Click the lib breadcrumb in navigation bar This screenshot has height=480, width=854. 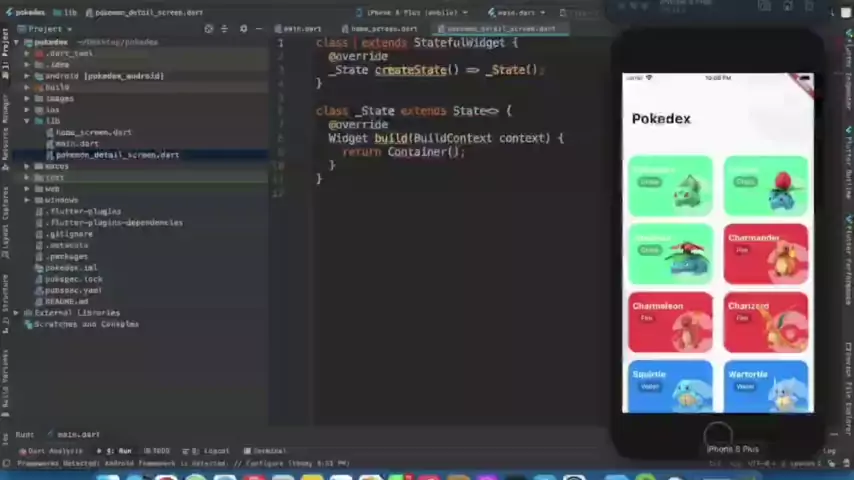click(x=65, y=12)
